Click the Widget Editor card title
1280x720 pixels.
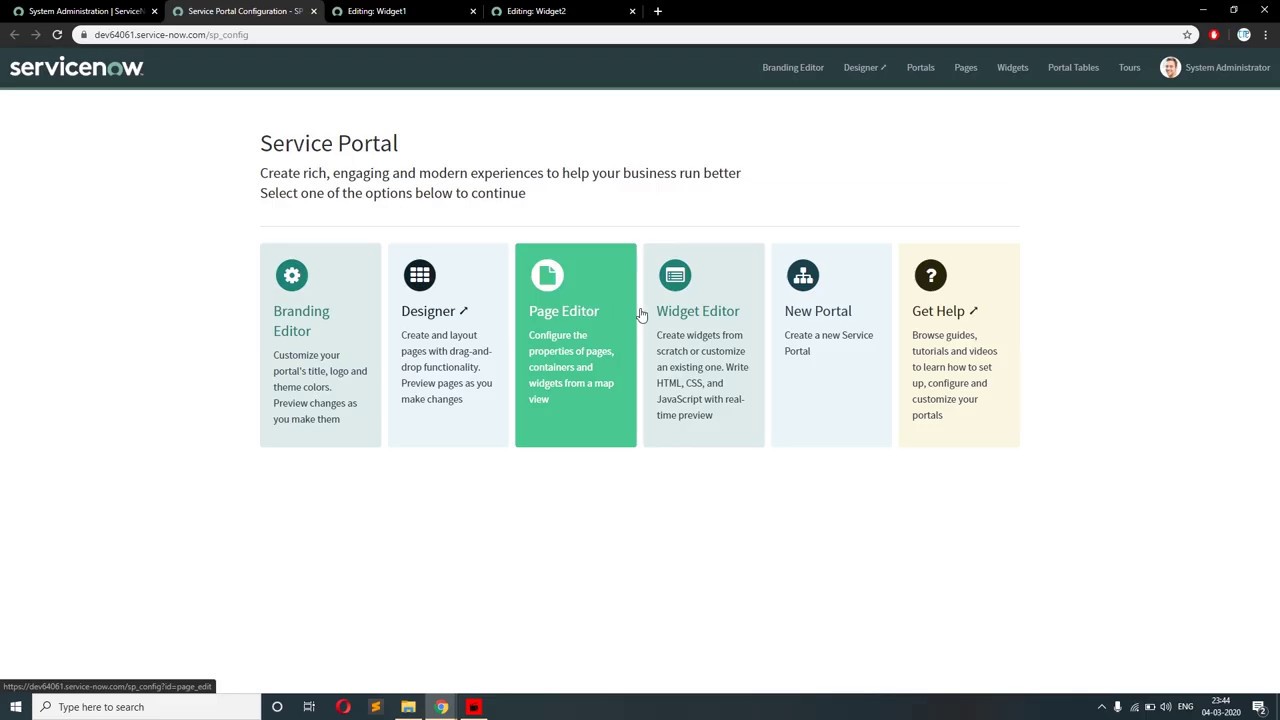[698, 311]
